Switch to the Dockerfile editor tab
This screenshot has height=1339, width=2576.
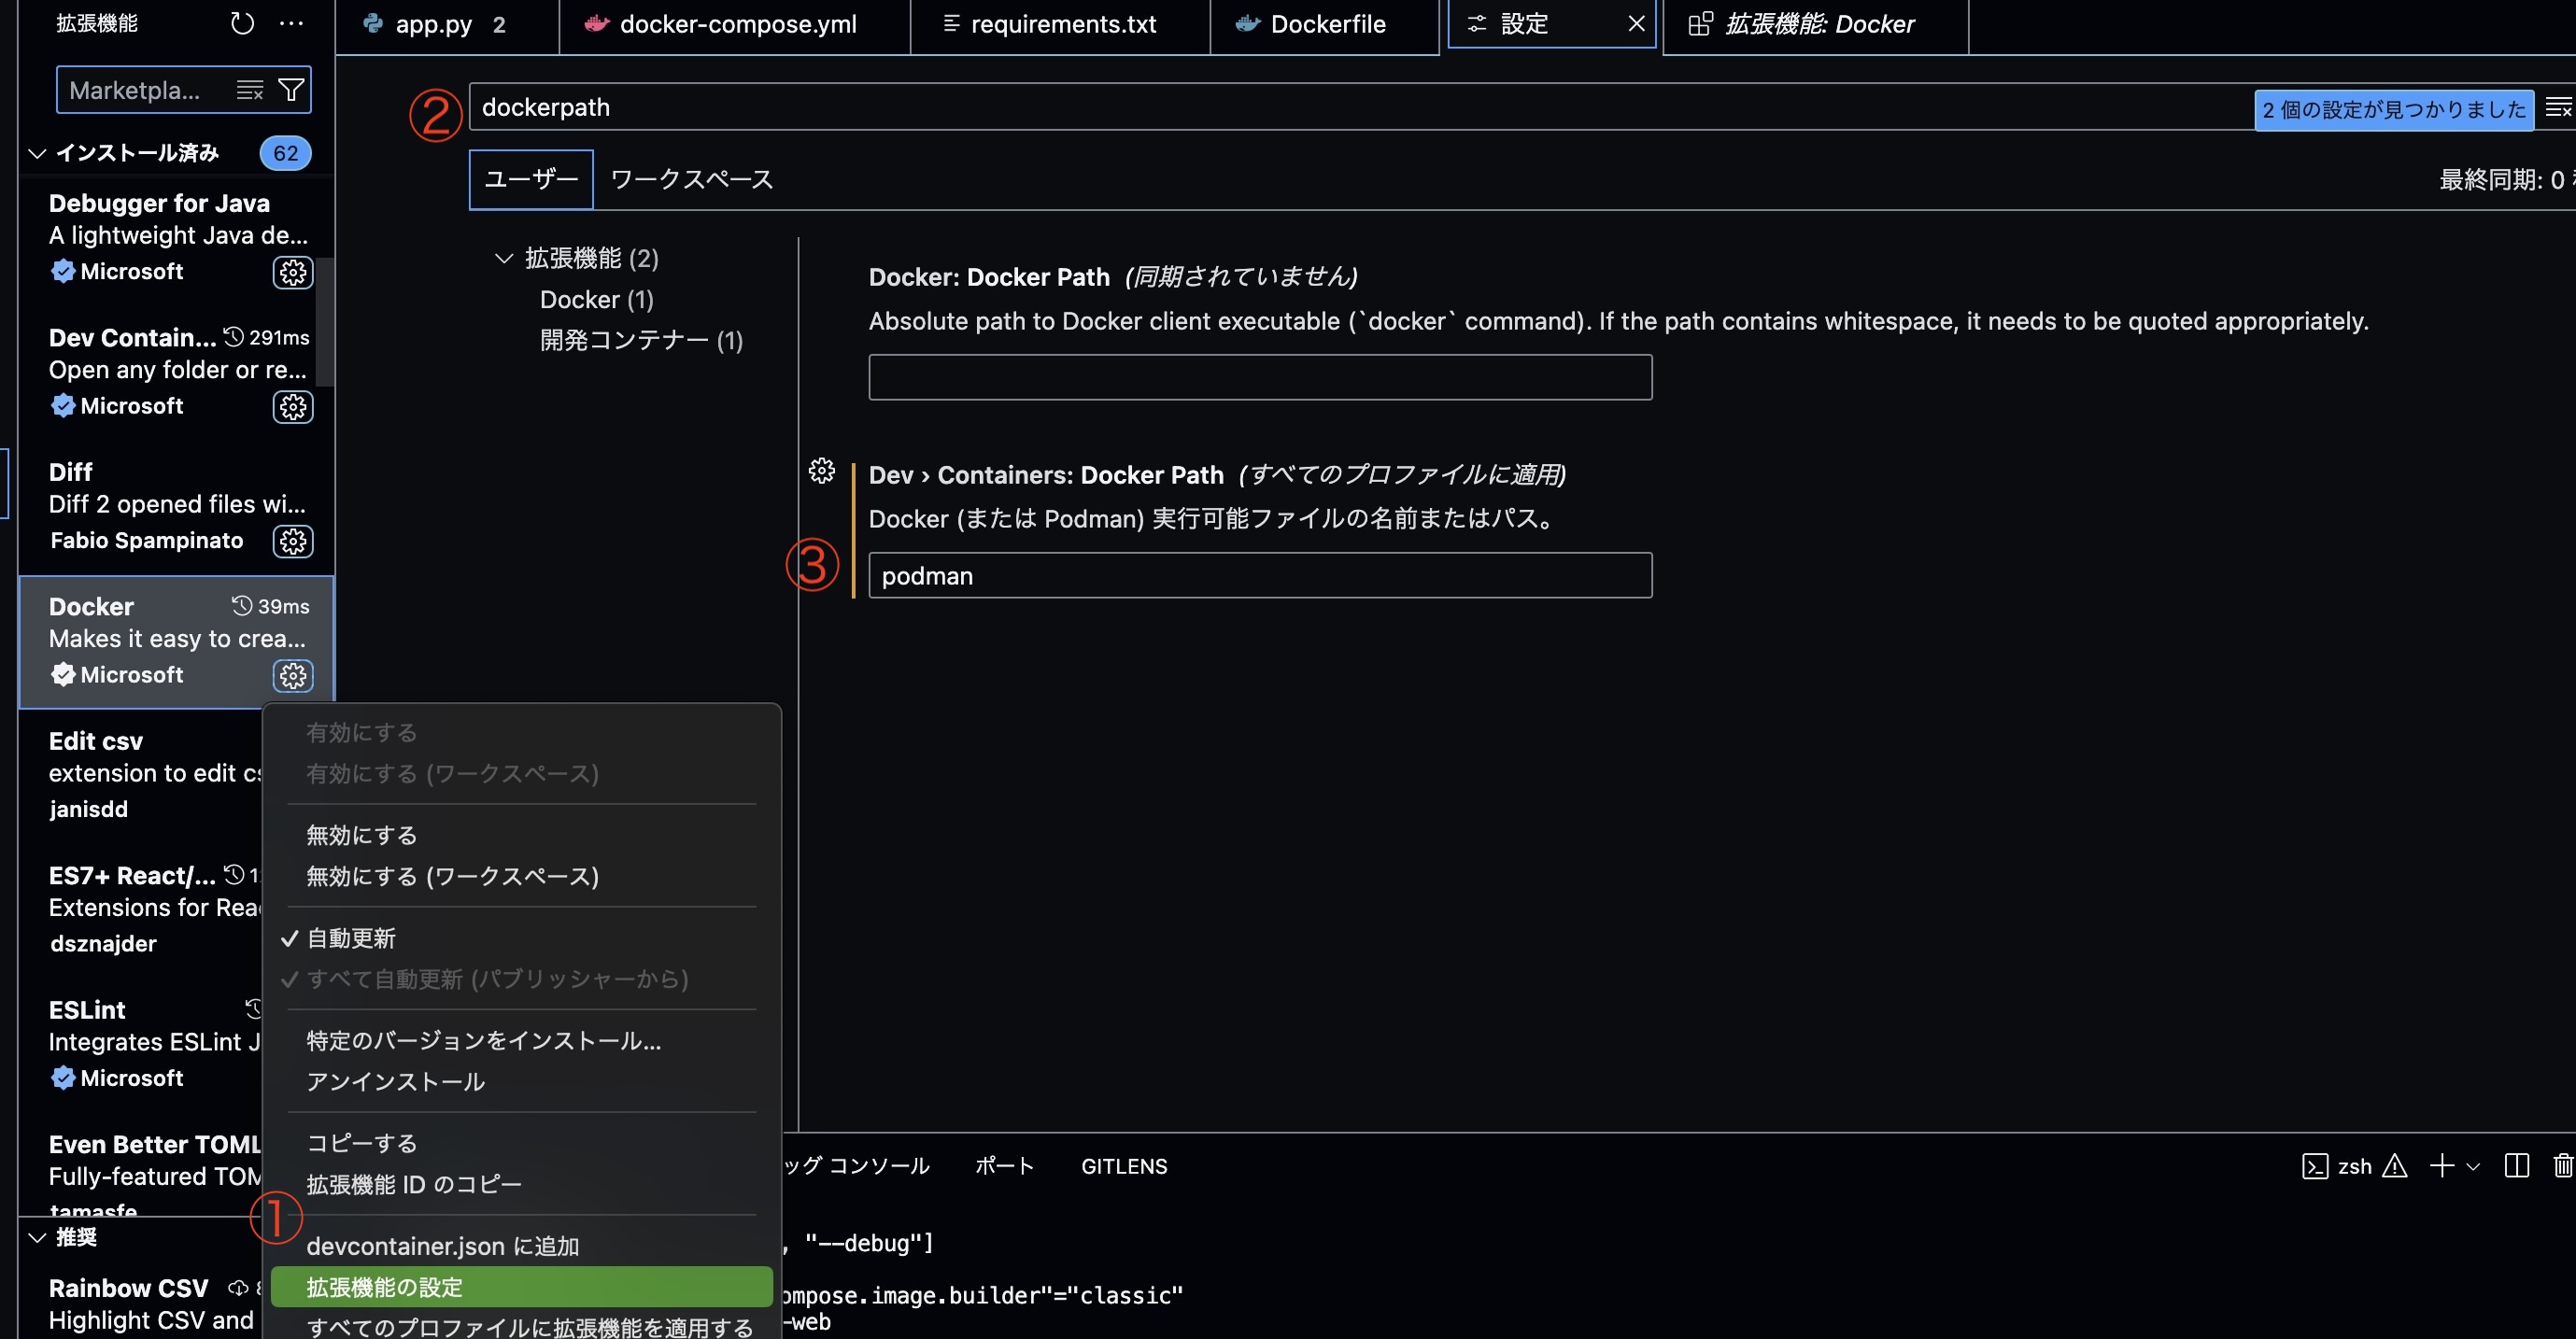(1330, 23)
